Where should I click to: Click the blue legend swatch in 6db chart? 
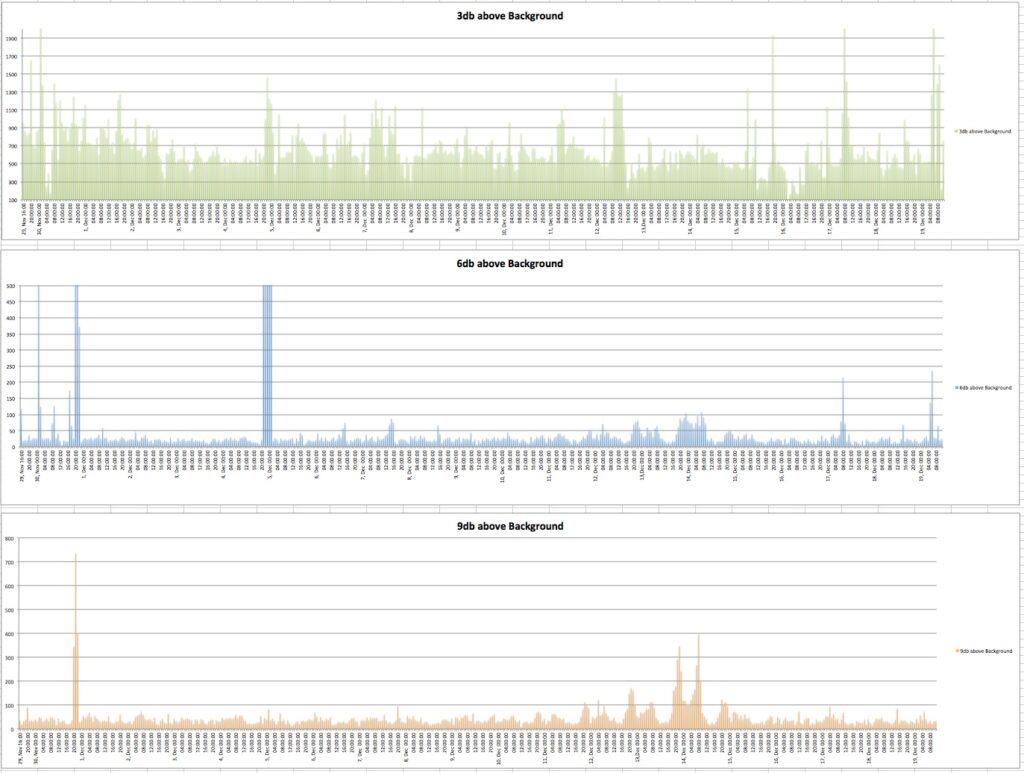coord(955,387)
